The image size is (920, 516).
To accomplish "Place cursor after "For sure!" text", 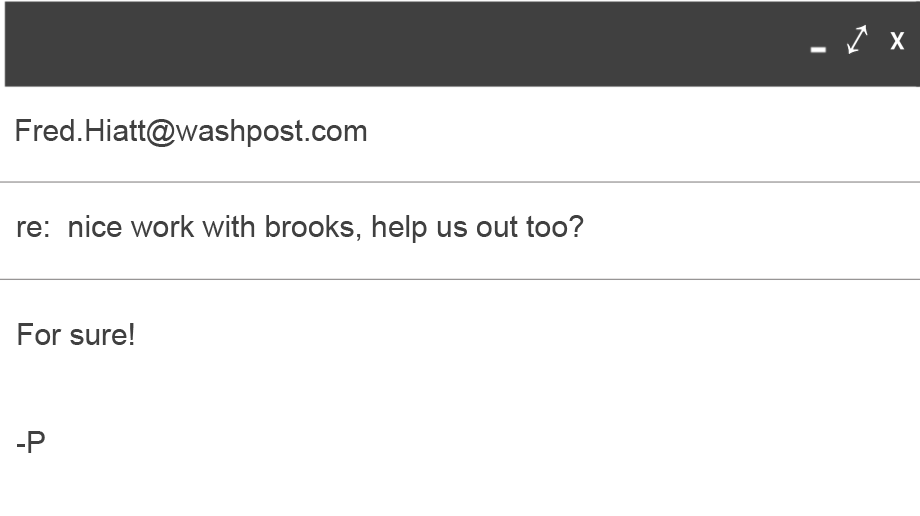I will coord(136,335).
